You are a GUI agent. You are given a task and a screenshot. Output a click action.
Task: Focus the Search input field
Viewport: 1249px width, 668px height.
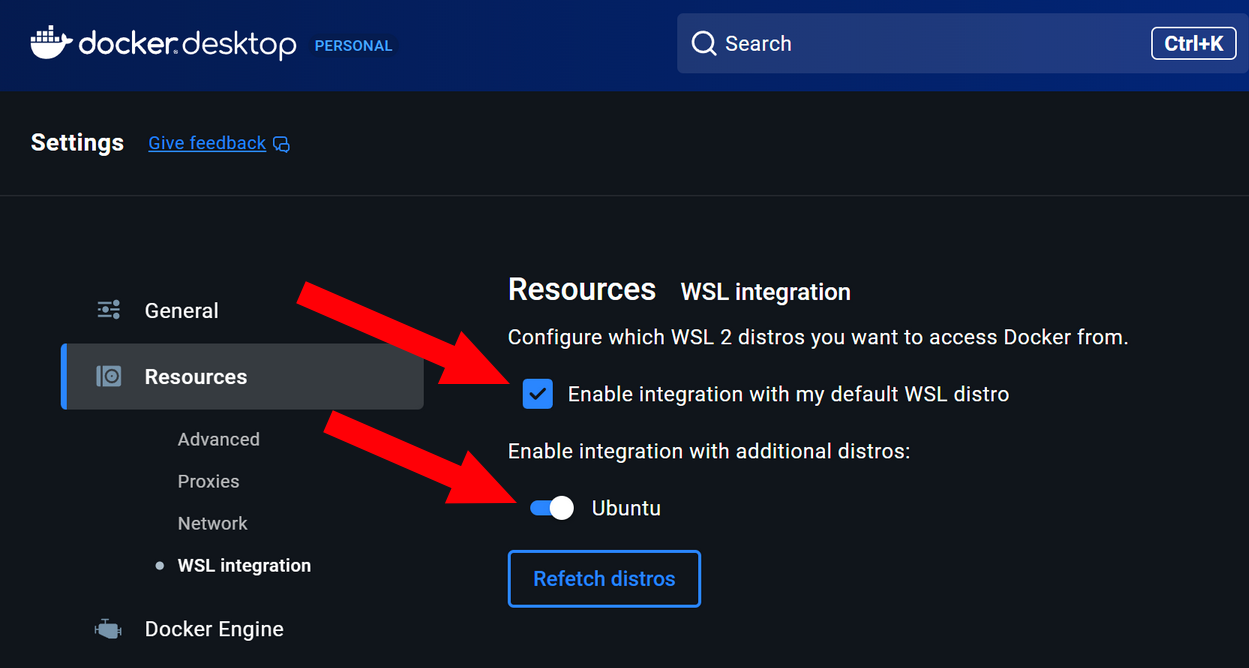963,44
